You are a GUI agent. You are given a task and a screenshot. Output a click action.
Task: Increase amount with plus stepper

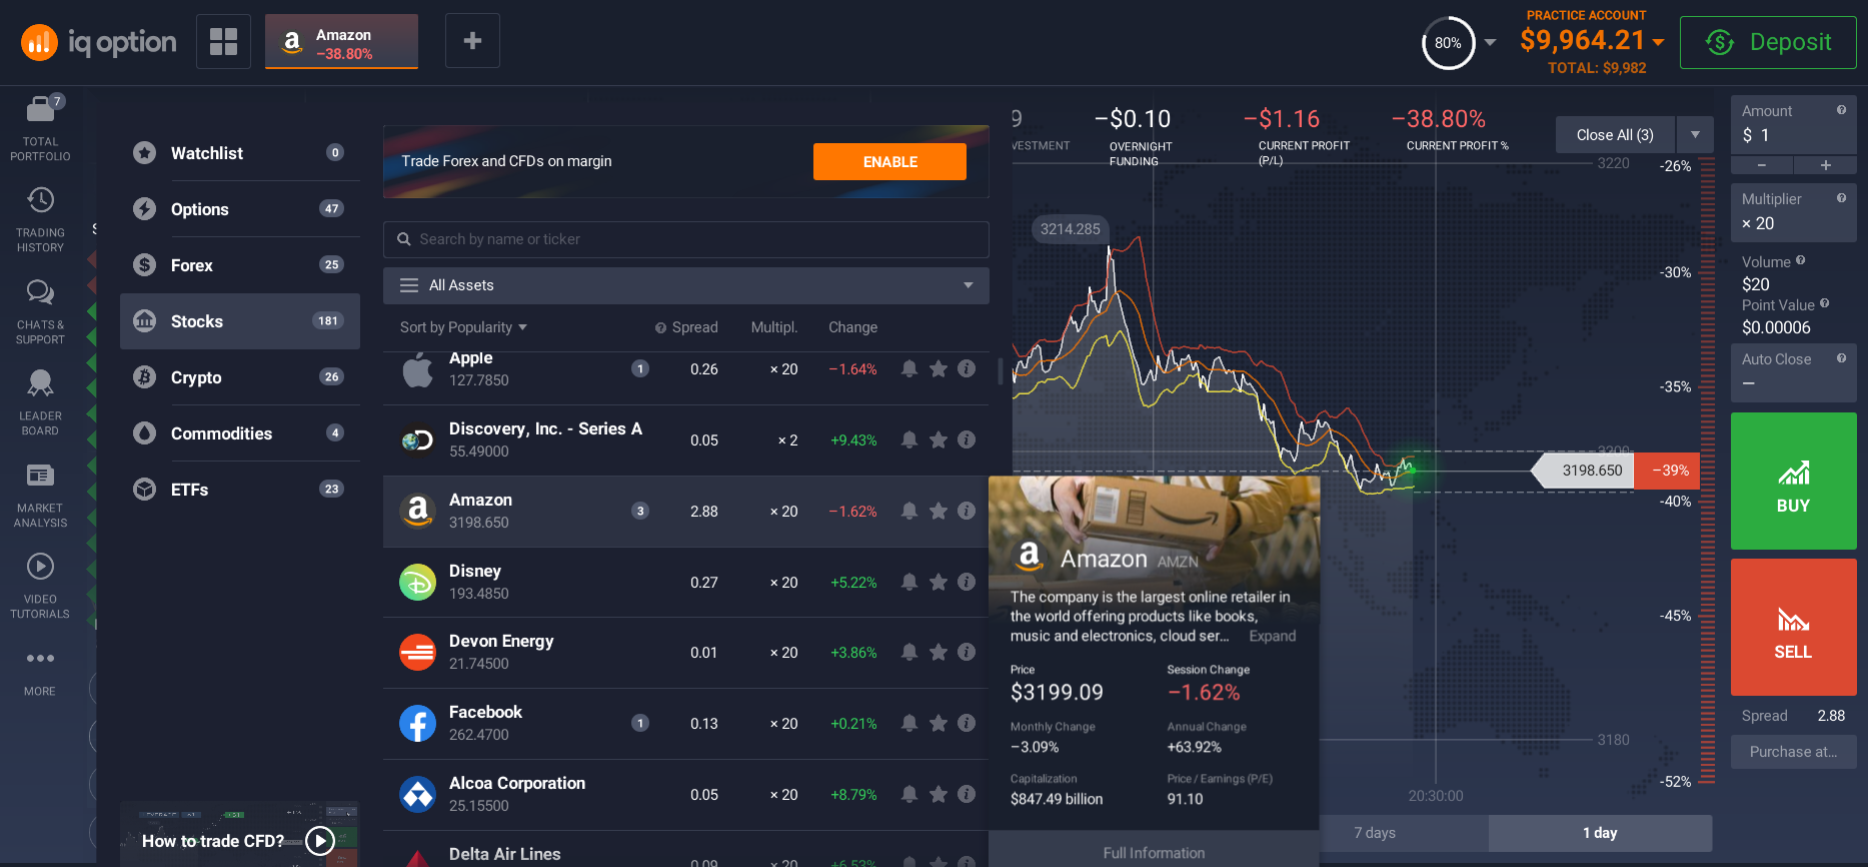point(1825,165)
